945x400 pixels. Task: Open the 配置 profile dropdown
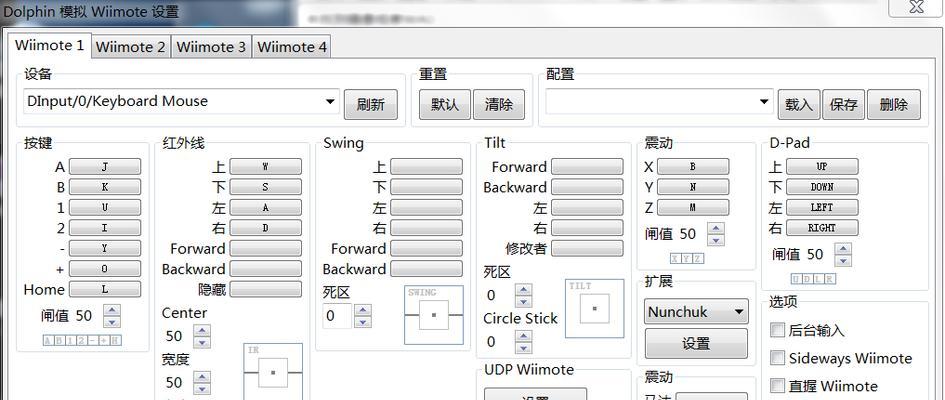[x=659, y=101]
